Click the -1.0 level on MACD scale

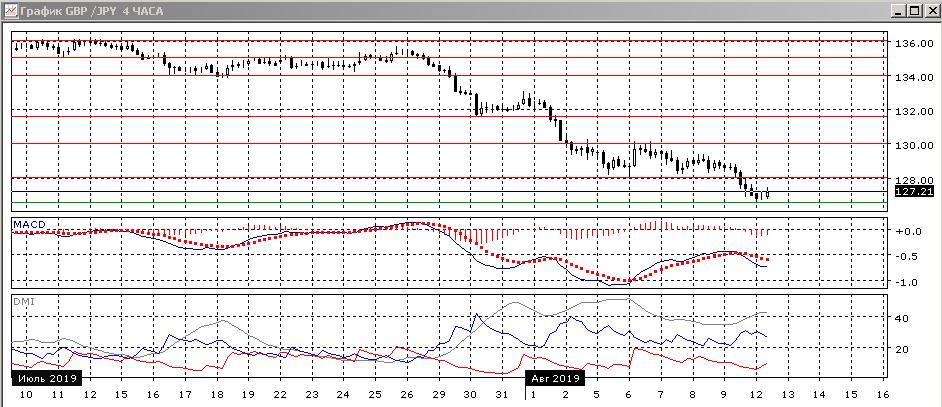pyautogui.click(x=906, y=282)
